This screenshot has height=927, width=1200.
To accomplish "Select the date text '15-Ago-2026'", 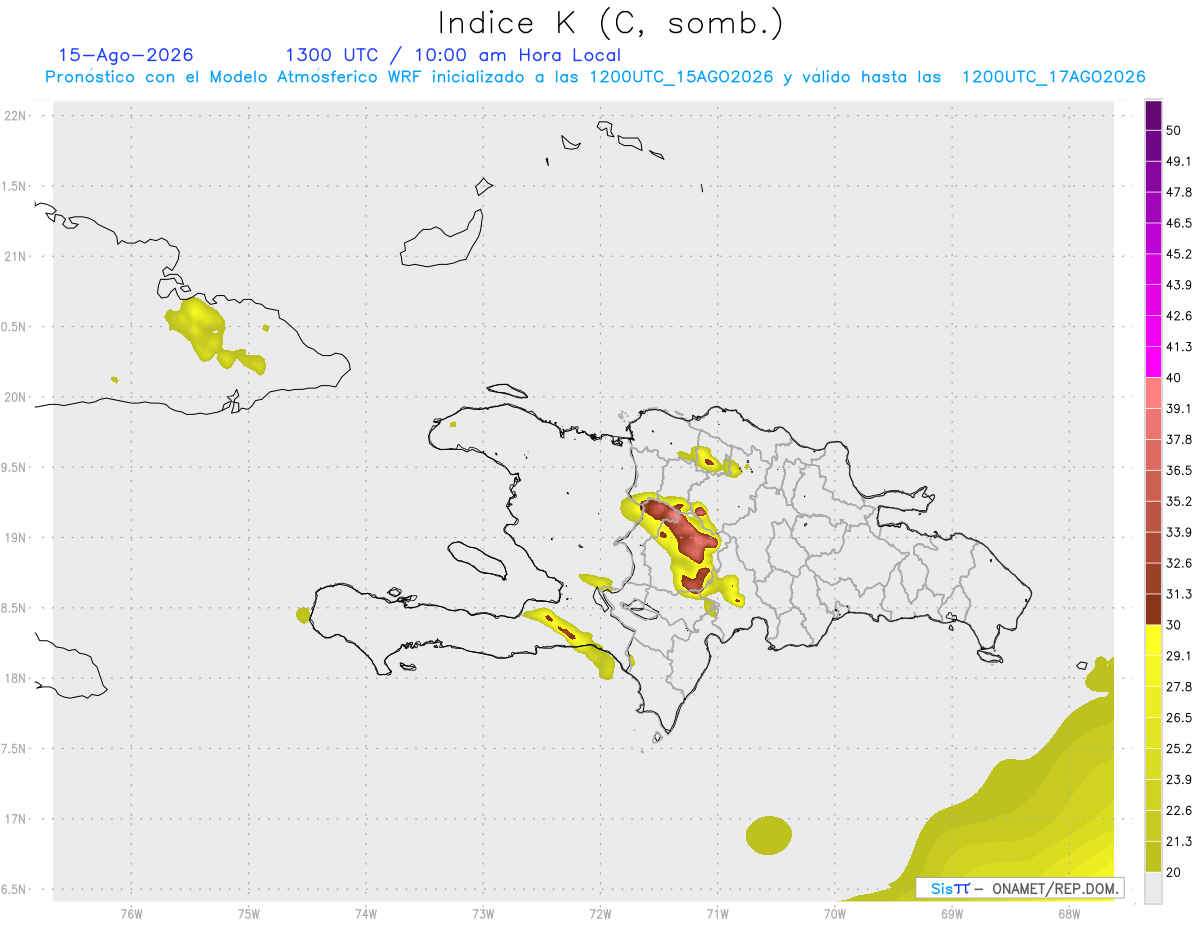I will tap(126, 55).
